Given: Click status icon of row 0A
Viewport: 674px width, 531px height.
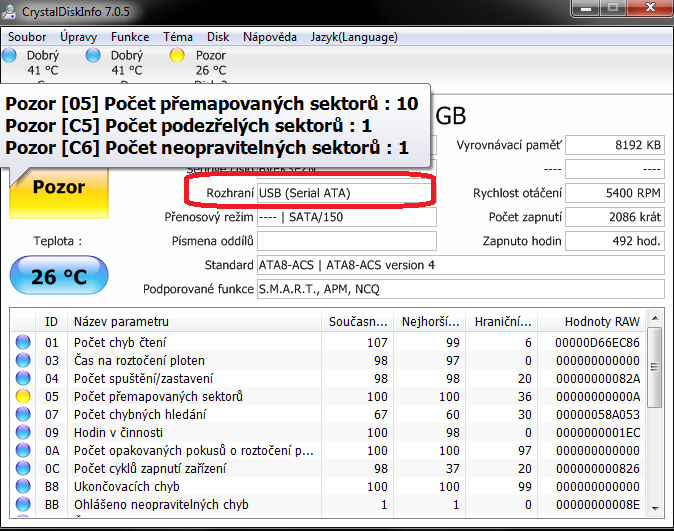Looking at the screenshot, I should point(23,451).
